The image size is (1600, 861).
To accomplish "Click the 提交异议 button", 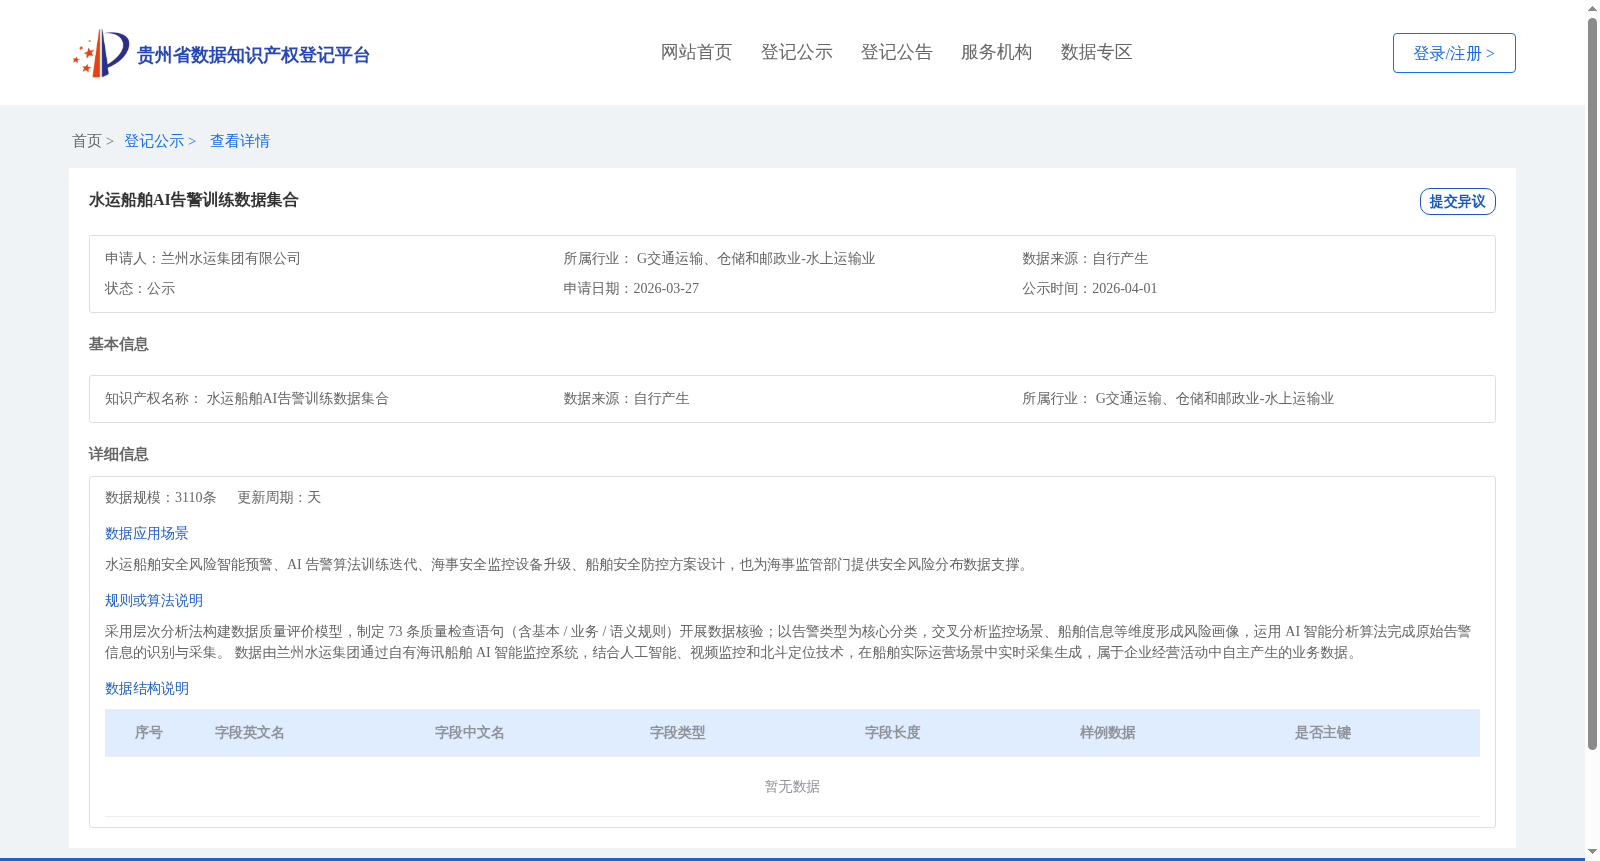I will click(x=1457, y=201).
